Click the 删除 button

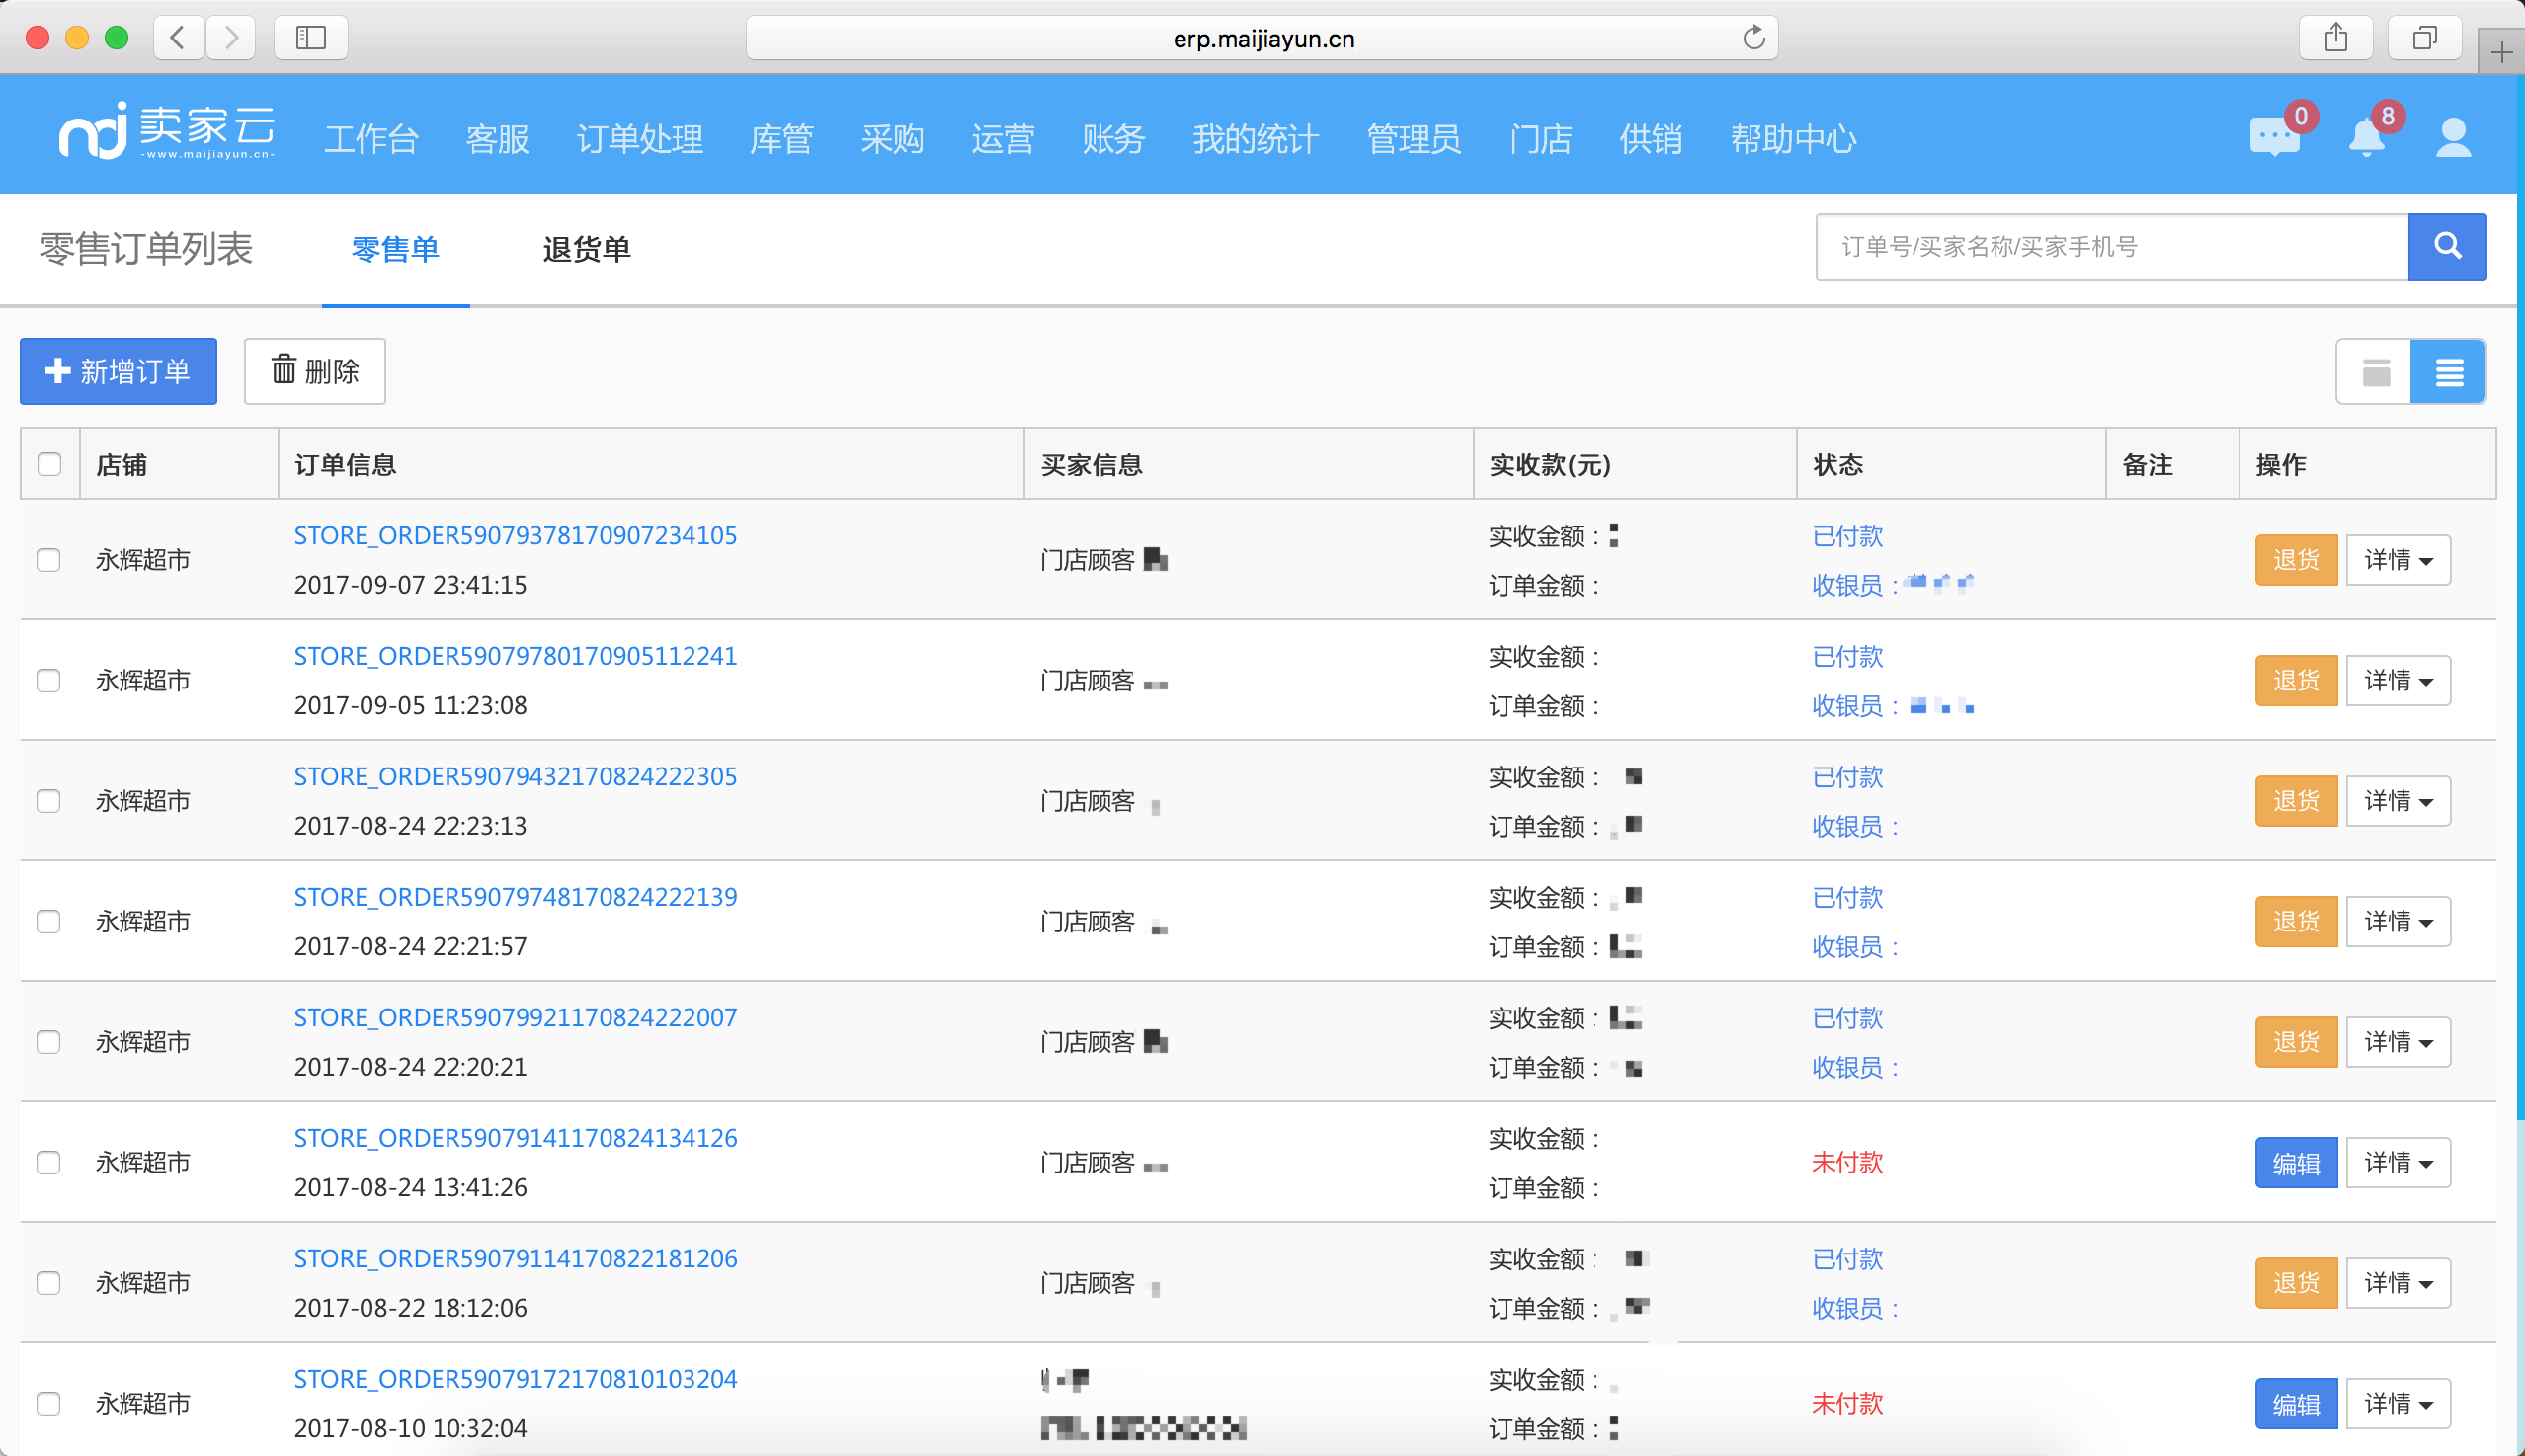(315, 371)
